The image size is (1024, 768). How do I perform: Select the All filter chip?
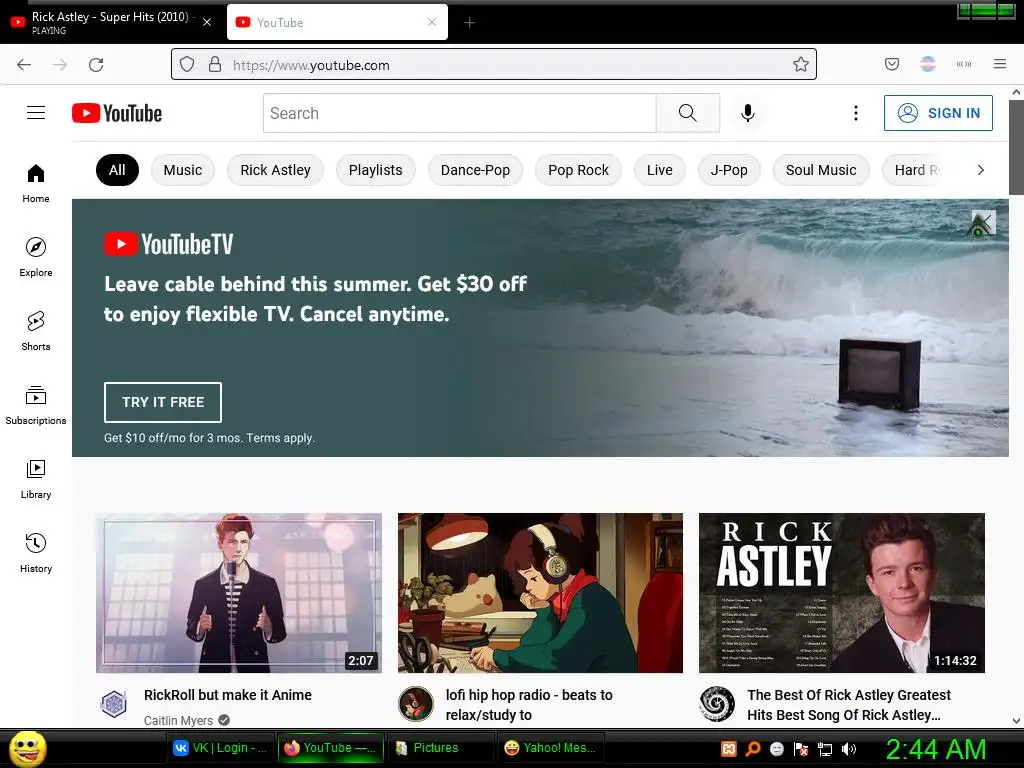(x=117, y=170)
